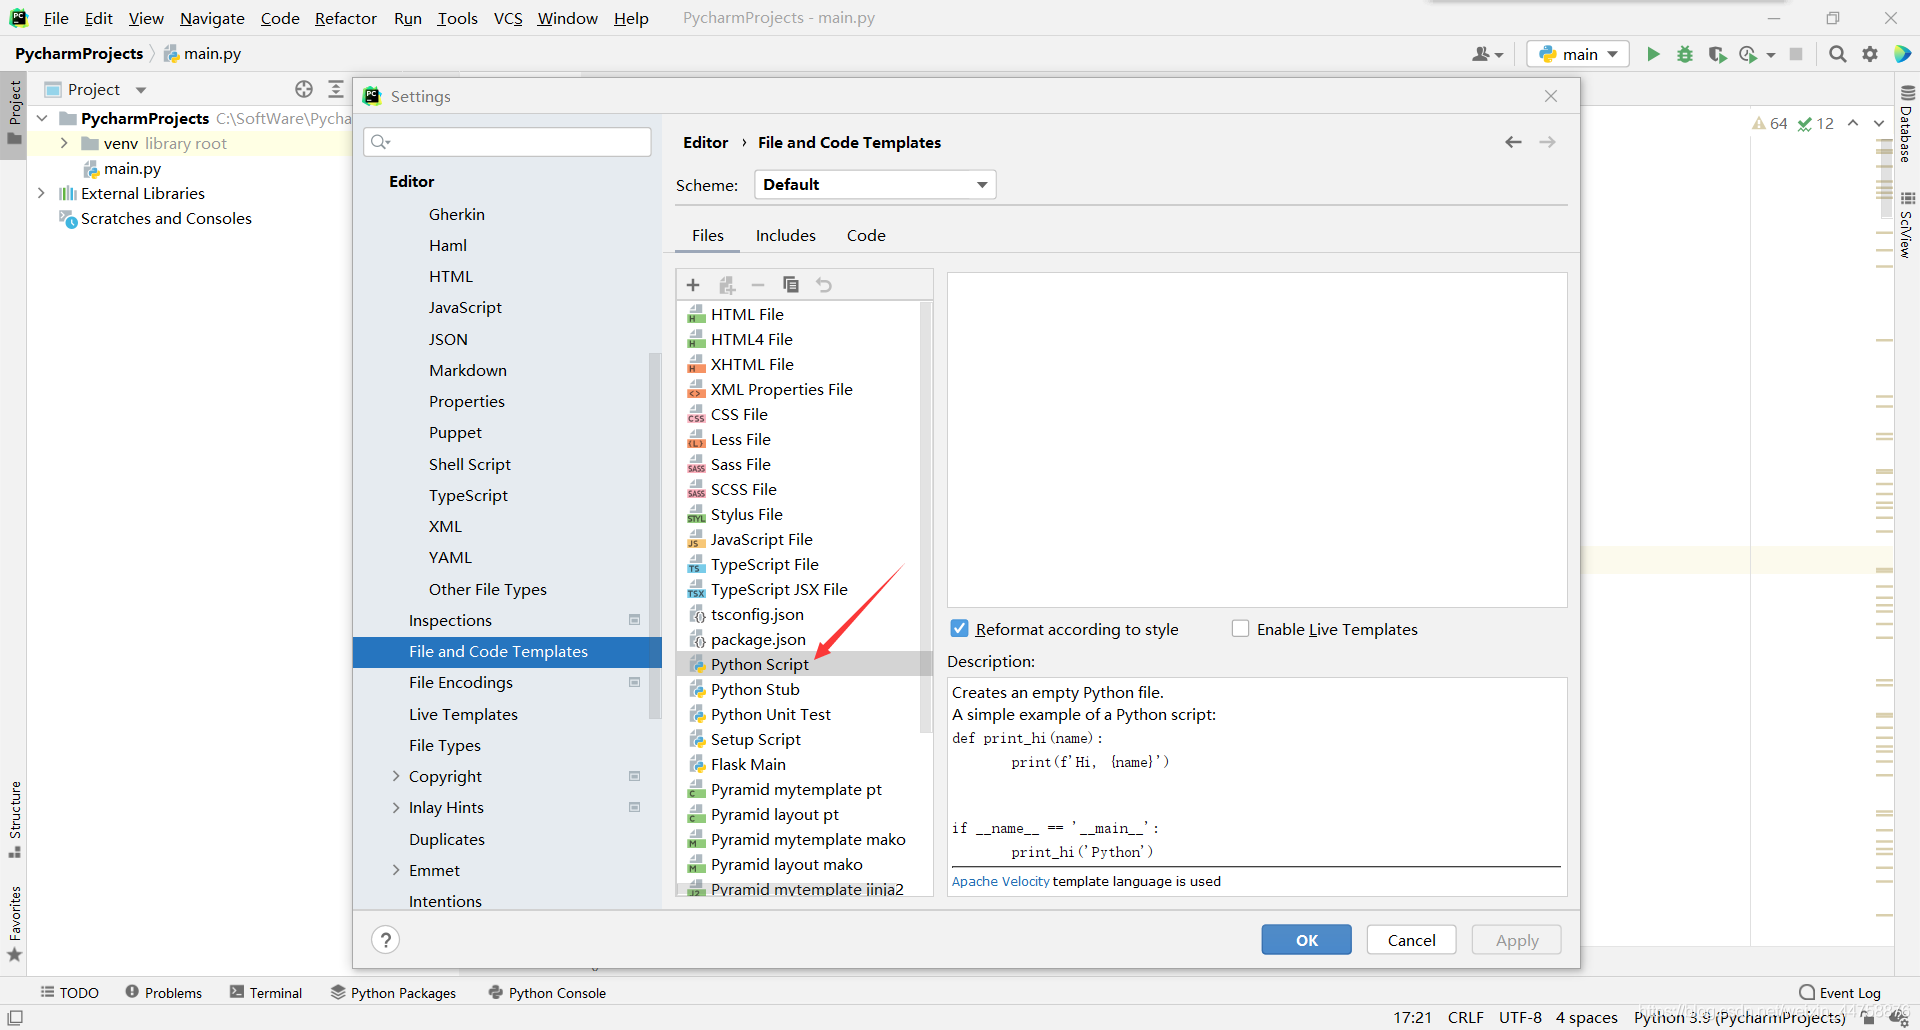Screen dimensions: 1920x1030
Task: Click the Run green play icon
Action: click(x=1653, y=54)
